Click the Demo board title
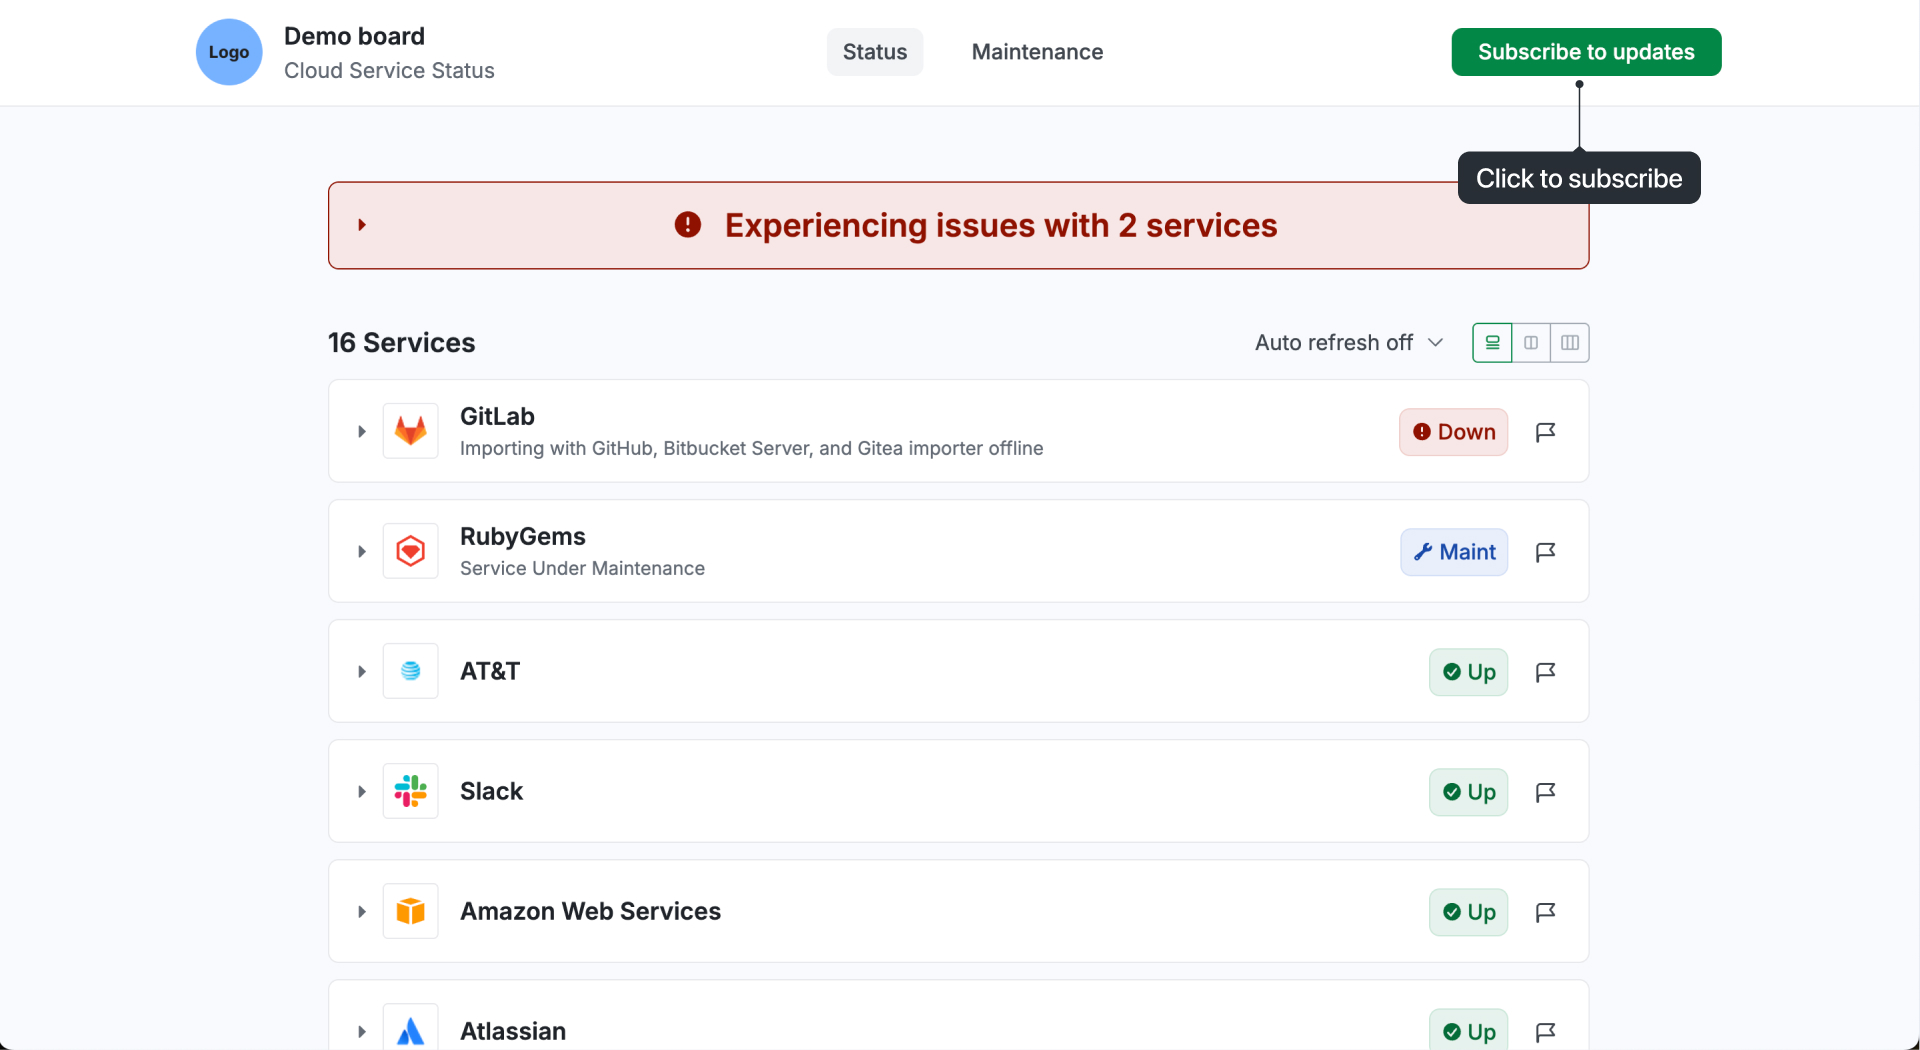Screen dimensions: 1920x1050 [354, 36]
